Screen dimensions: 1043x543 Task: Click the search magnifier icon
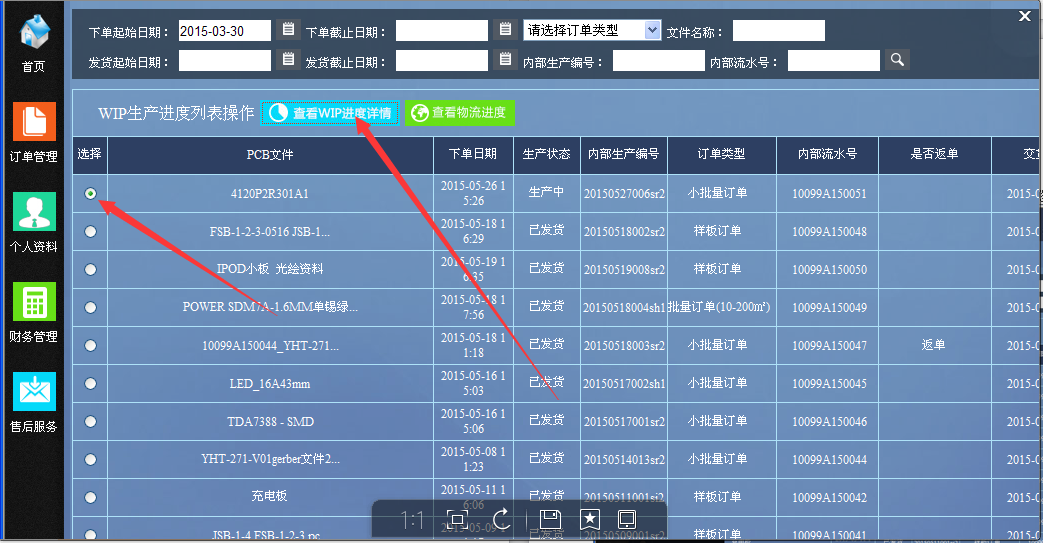point(896,60)
